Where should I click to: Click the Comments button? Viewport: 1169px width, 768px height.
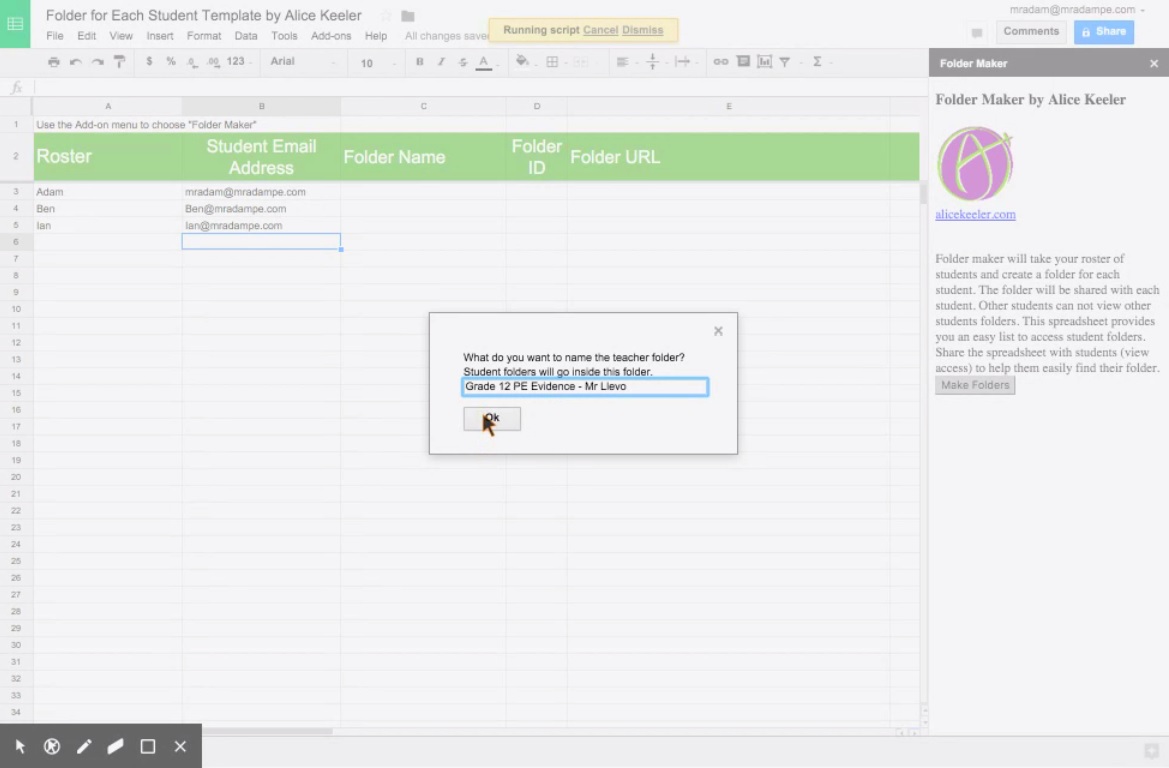pyautogui.click(x=1030, y=31)
